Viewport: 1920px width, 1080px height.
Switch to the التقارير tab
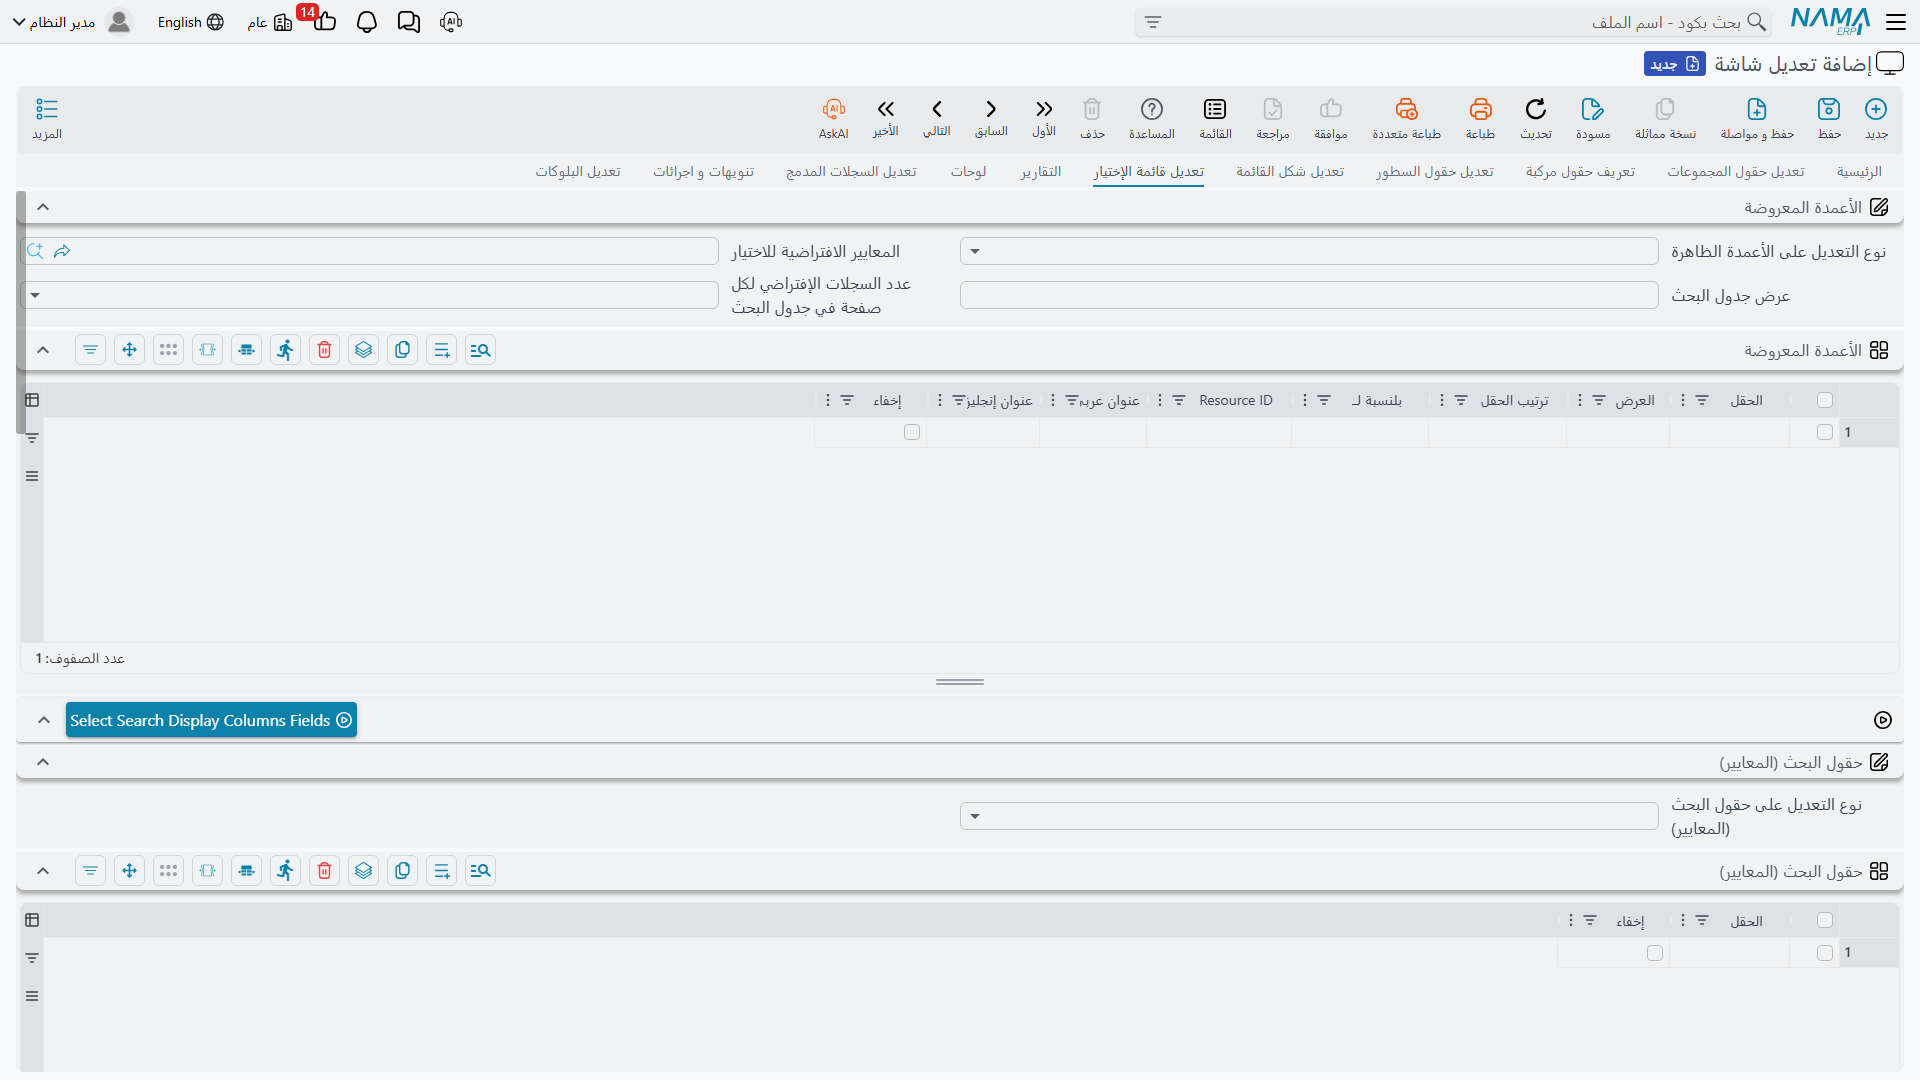click(x=1041, y=172)
